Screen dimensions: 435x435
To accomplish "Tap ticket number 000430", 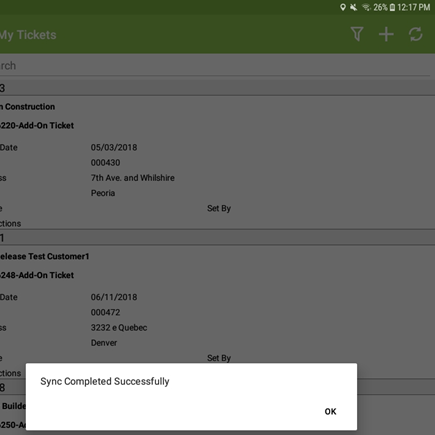I will [x=105, y=163].
